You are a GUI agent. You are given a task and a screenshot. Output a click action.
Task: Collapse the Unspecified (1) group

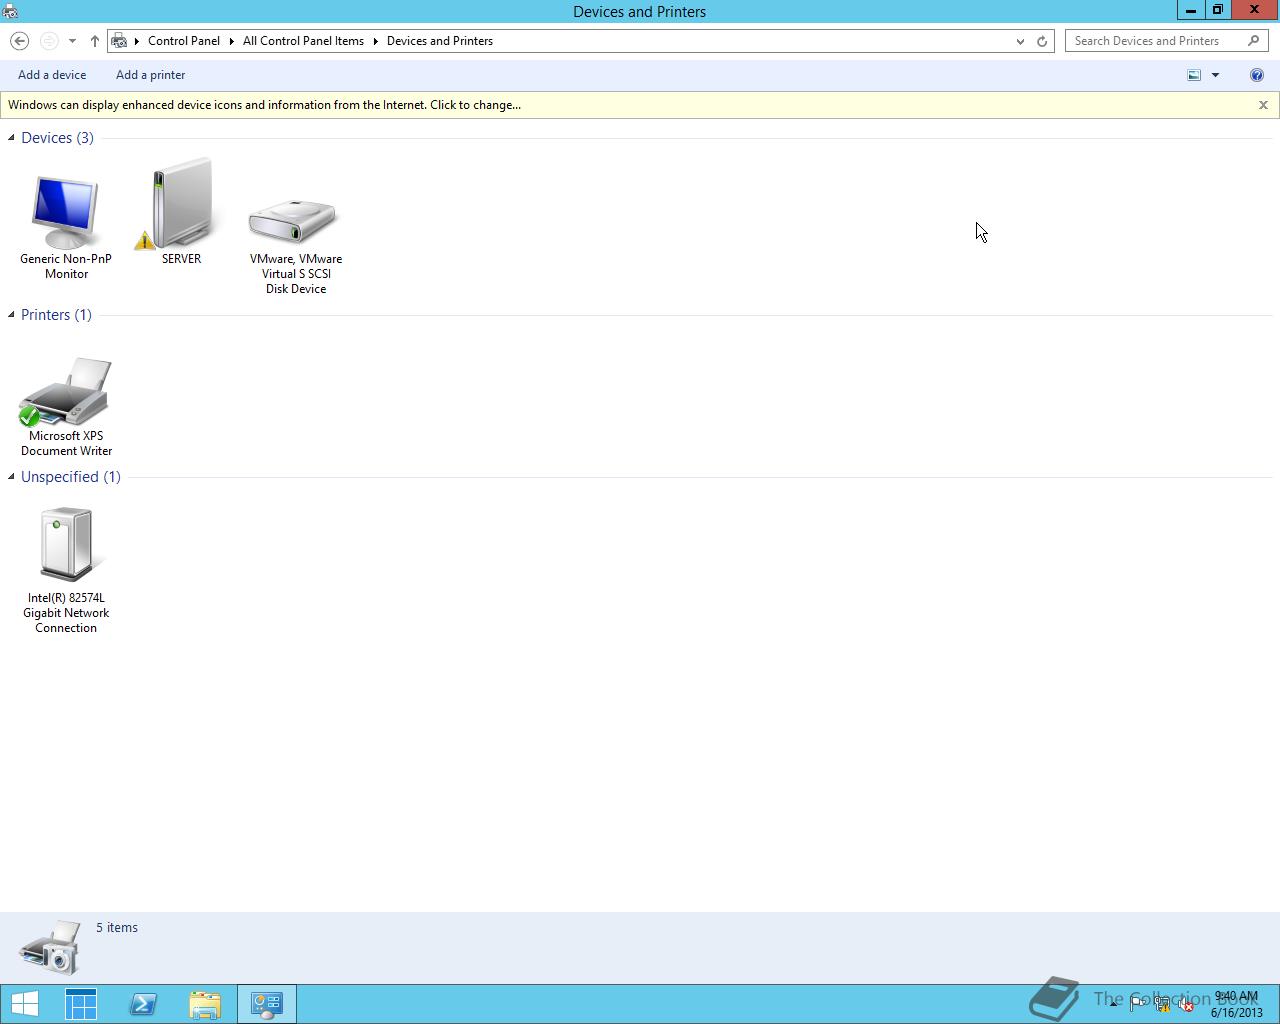pos(11,477)
